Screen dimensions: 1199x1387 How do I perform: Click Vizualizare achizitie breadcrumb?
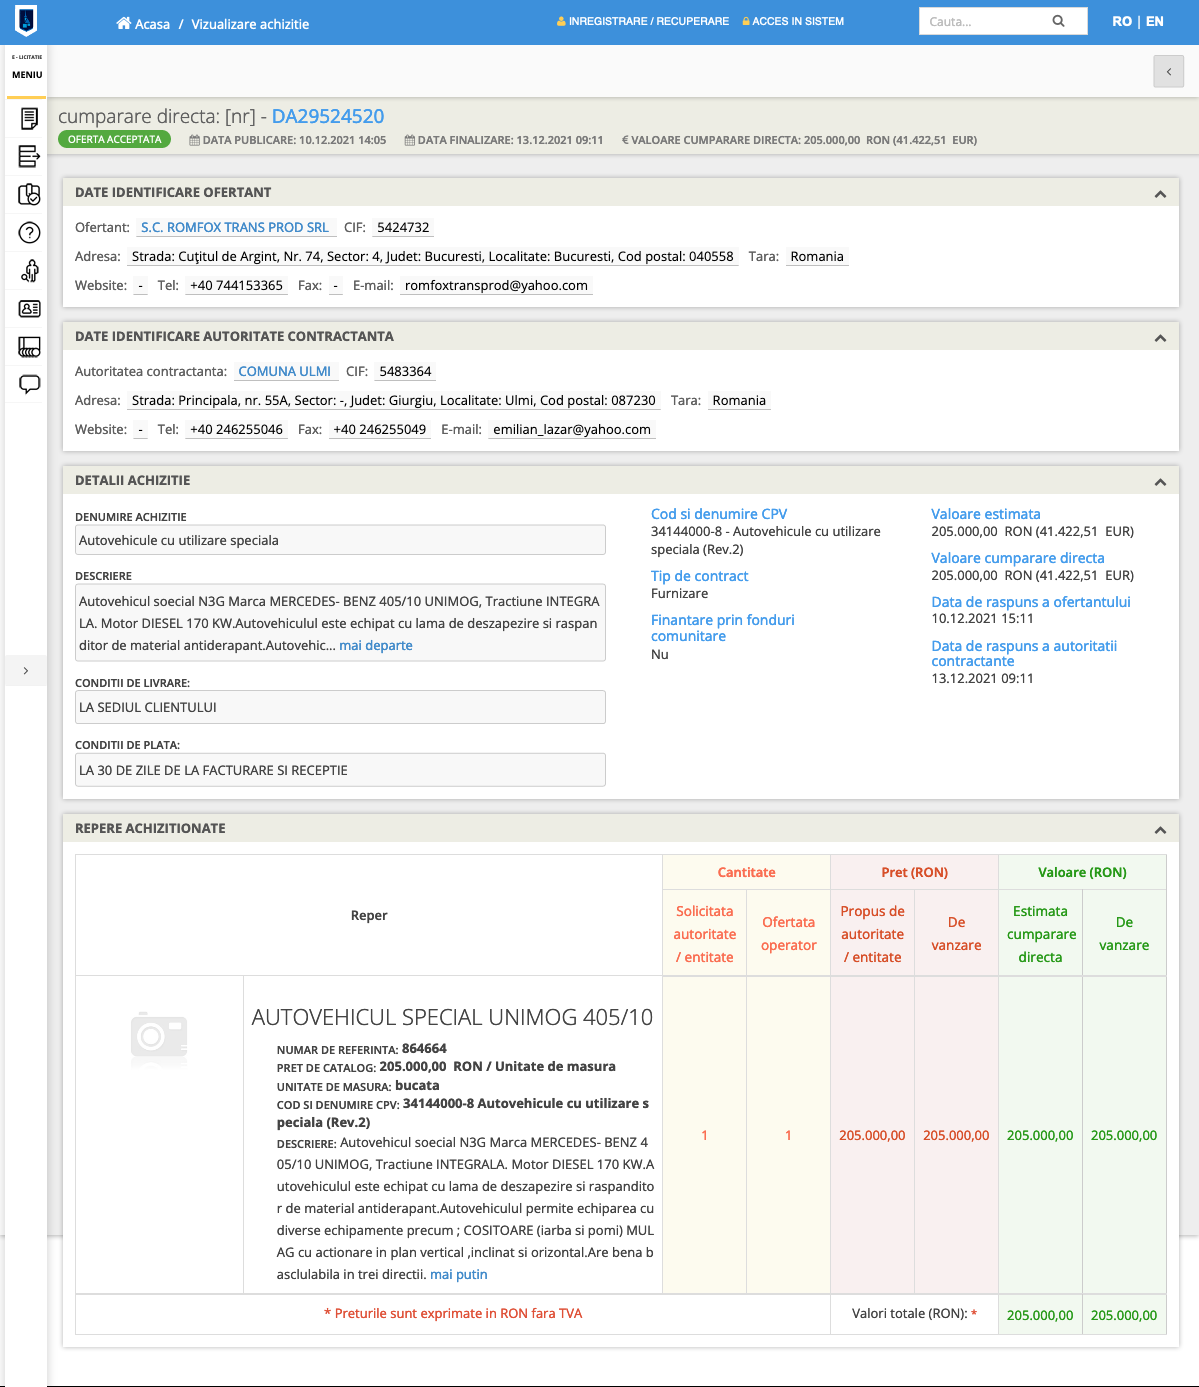(250, 24)
